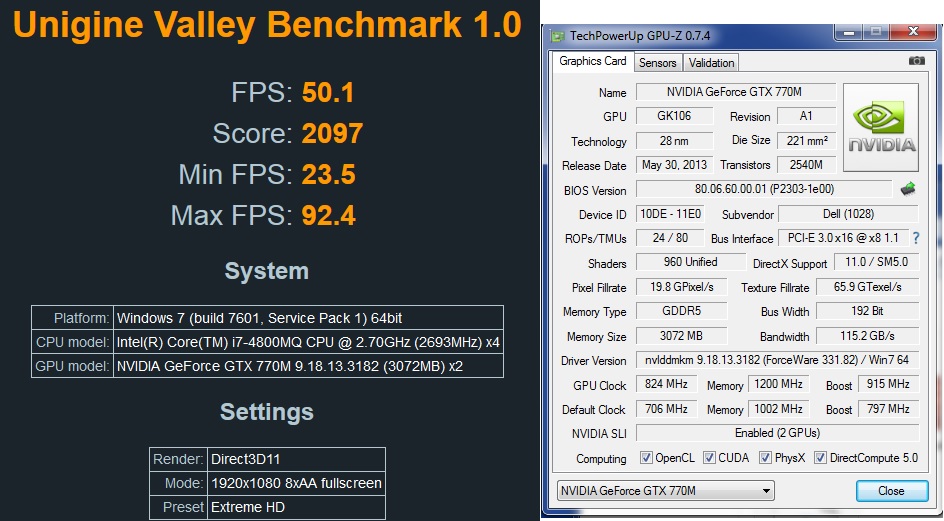This screenshot has height=521, width=944.
Task: Click the Render cell Direct3D11
Action: click(296, 459)
